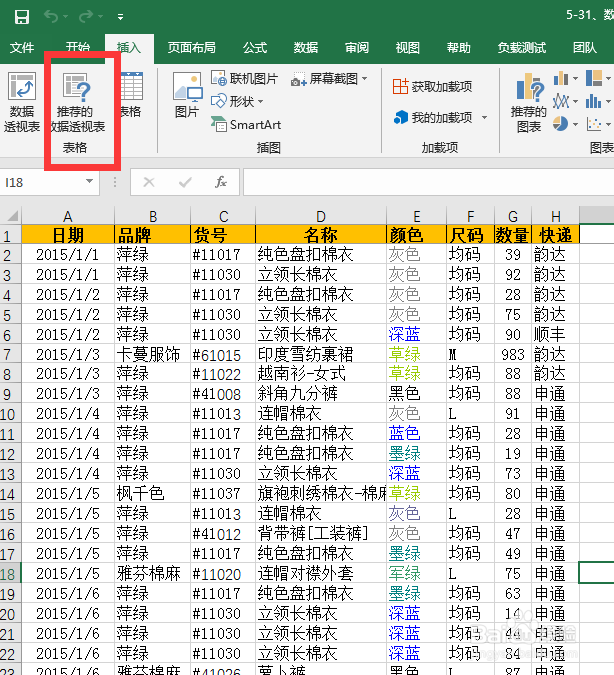Select row 7 header

[9, 355]
